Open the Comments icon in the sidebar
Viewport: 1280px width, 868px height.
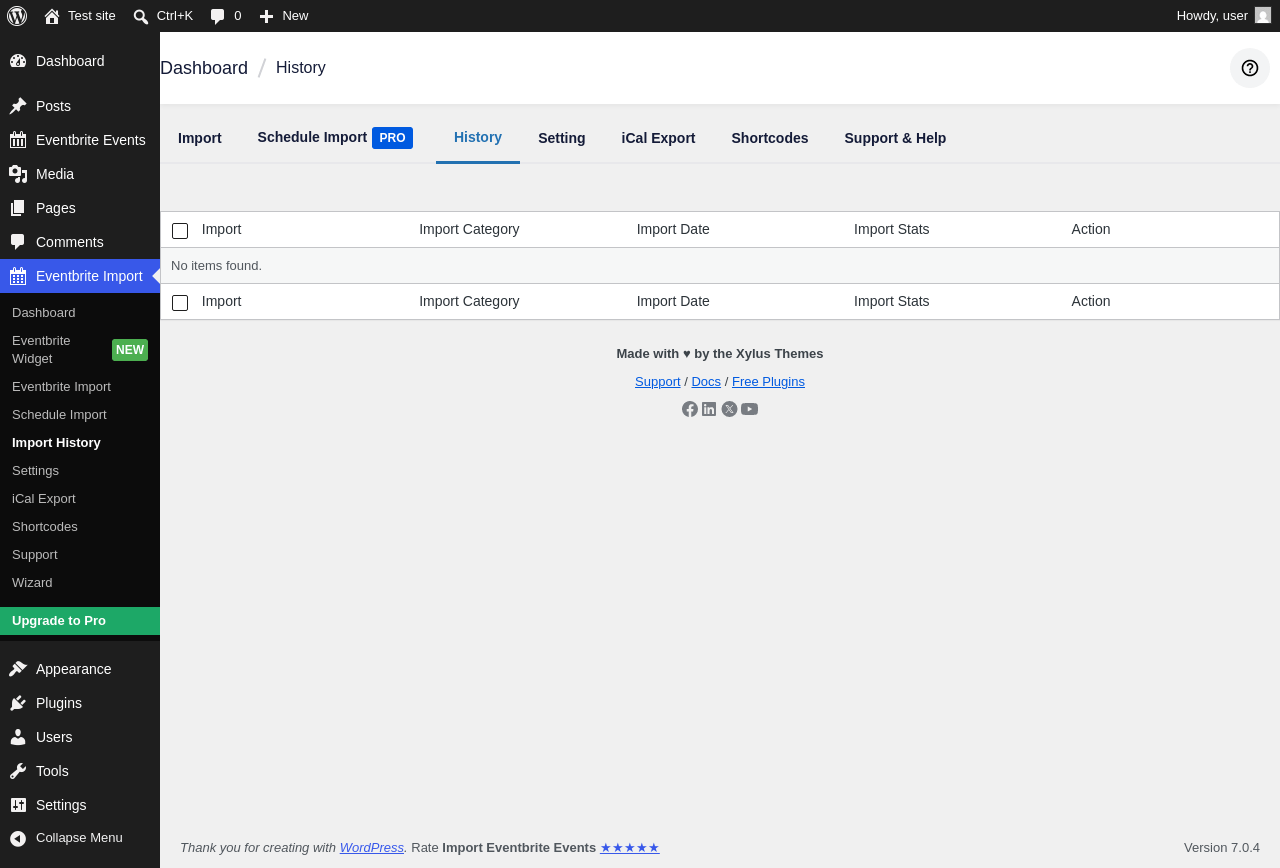click(18, 242)
